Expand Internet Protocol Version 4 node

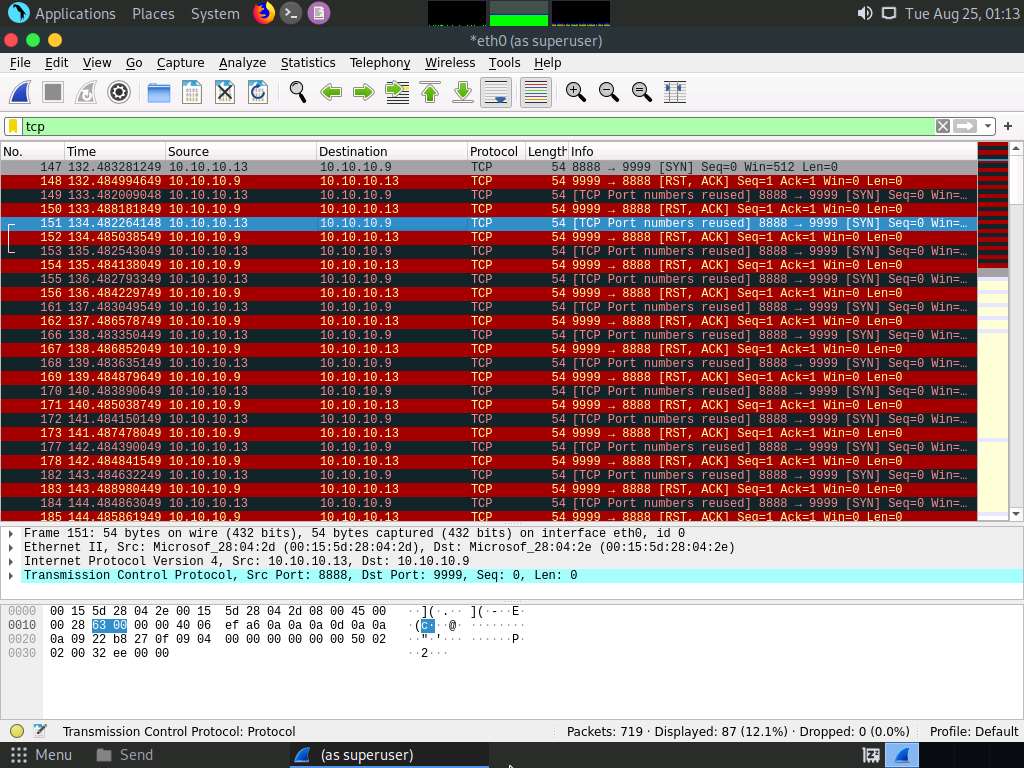[x=10, y=561]
